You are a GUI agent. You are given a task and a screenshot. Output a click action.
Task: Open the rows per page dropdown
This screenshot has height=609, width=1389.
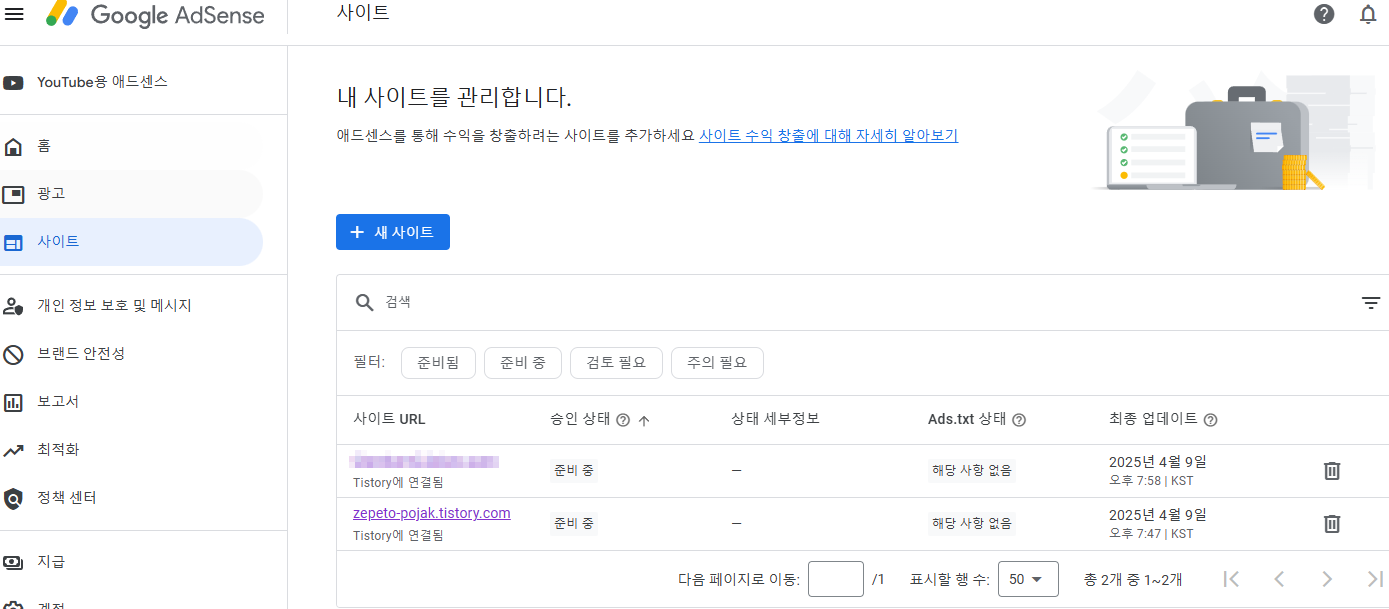click(1028, 579)
